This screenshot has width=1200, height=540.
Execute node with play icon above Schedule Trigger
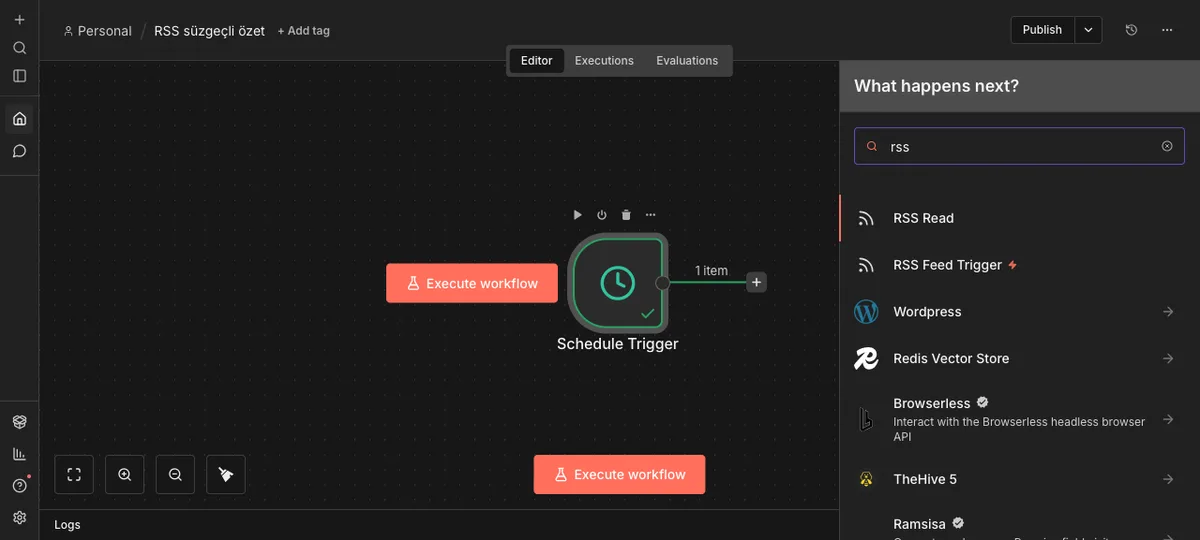[x=578, y=215]
